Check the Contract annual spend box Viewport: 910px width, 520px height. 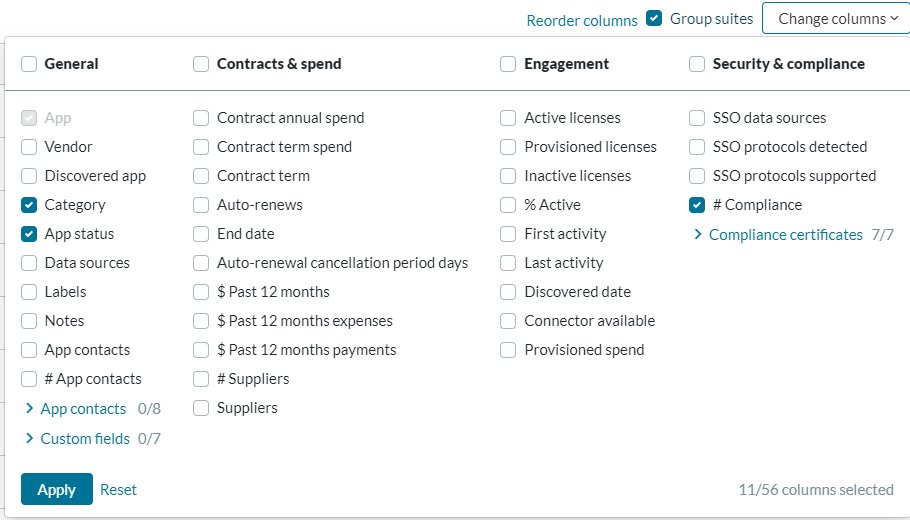(x=201, y=118)
